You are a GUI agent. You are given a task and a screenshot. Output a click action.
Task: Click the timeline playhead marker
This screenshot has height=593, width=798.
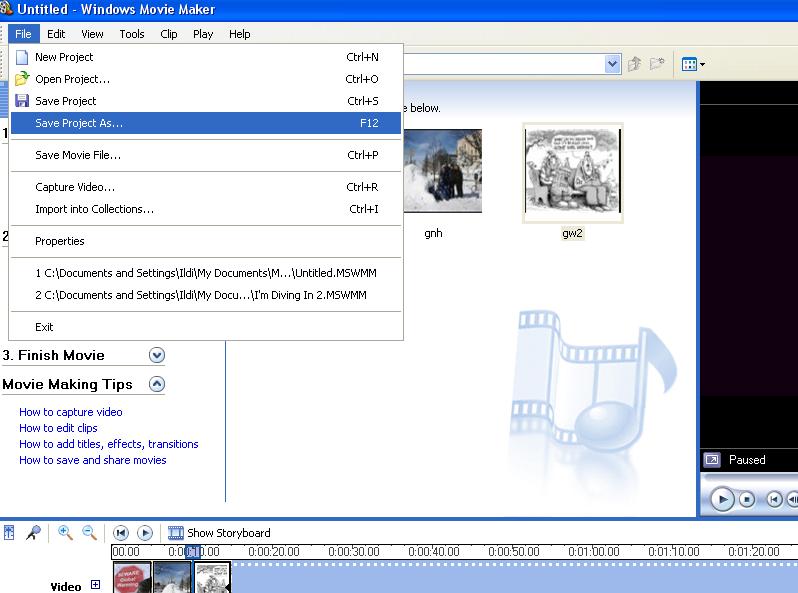point(193,552)
